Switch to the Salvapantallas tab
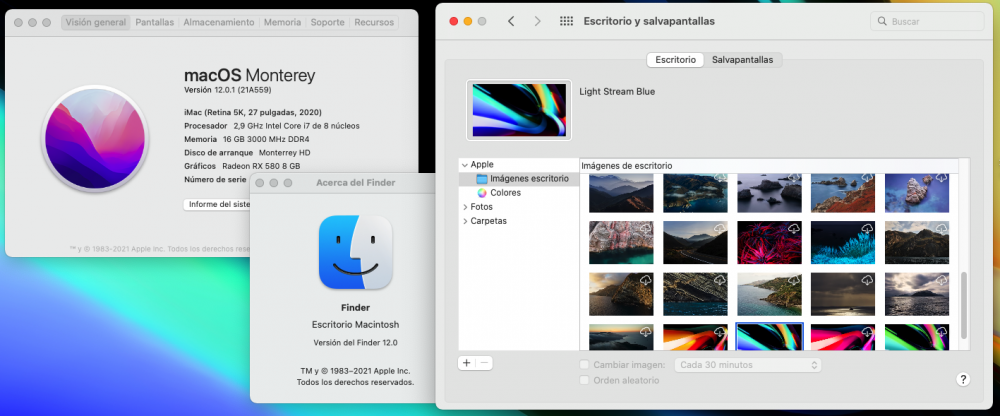 (742, 59)
